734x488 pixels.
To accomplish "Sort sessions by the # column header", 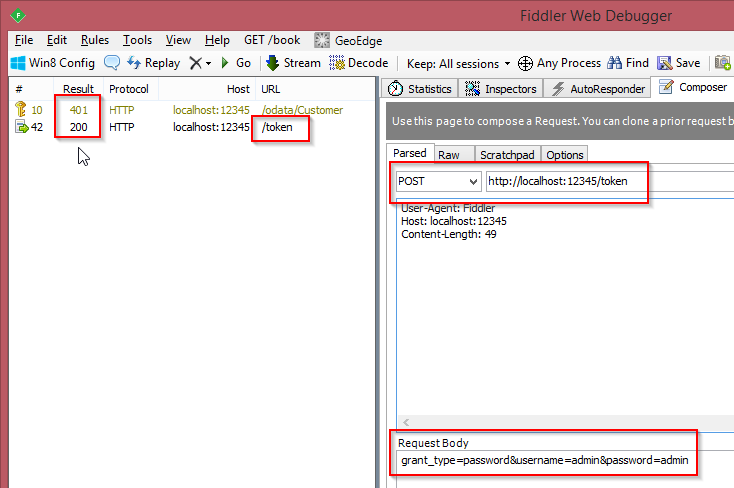I will coord(19,89).
